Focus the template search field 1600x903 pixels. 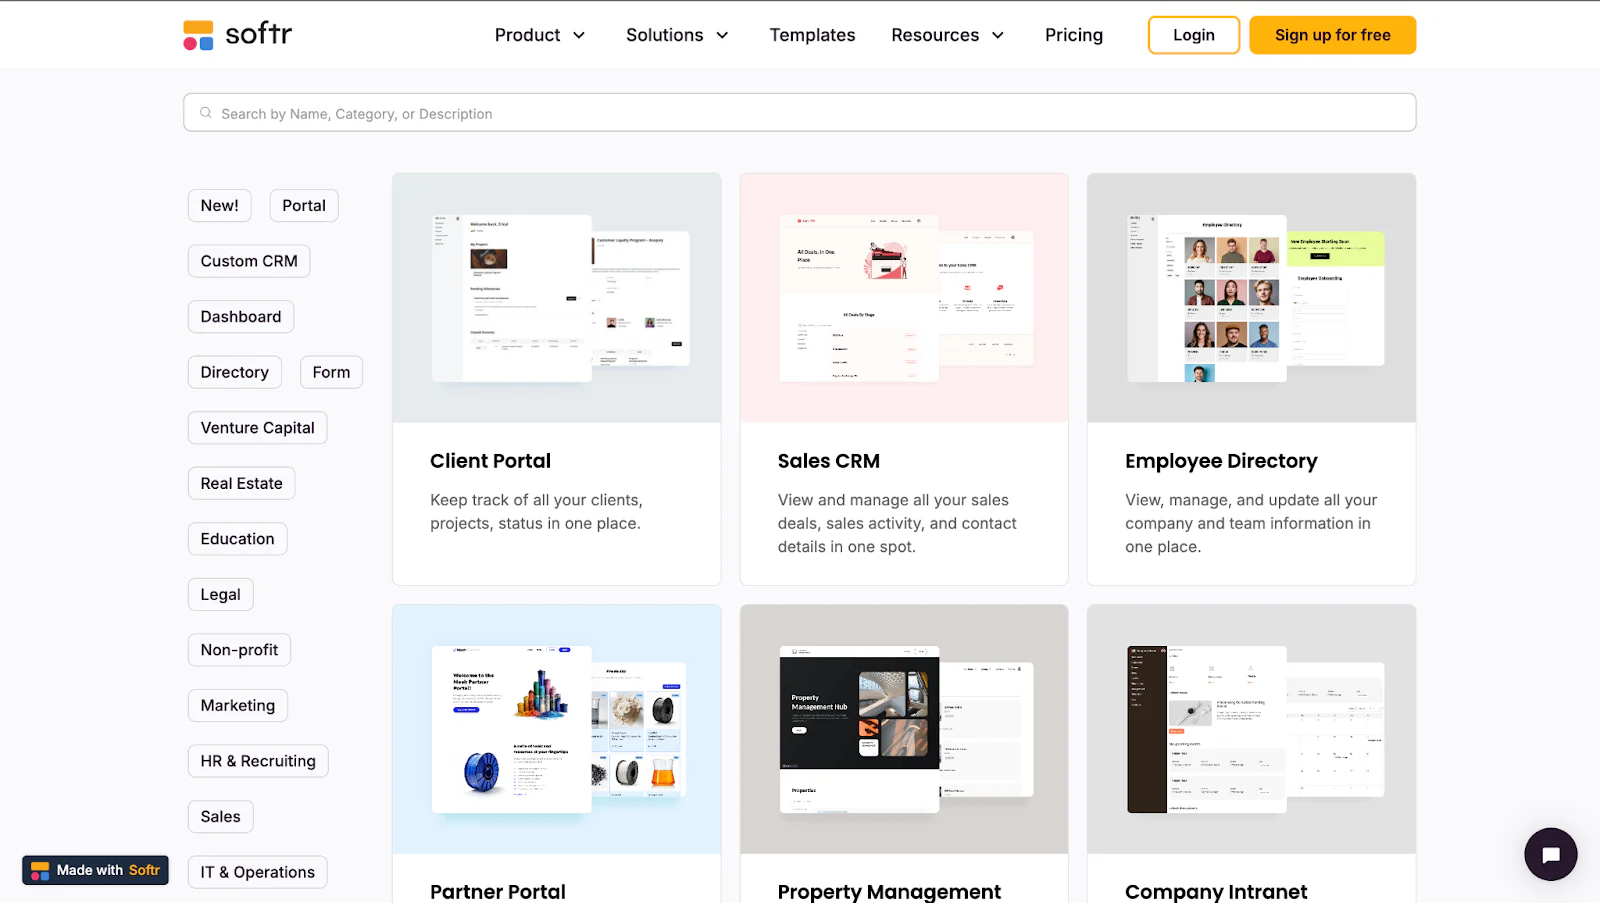coord(800,113)
